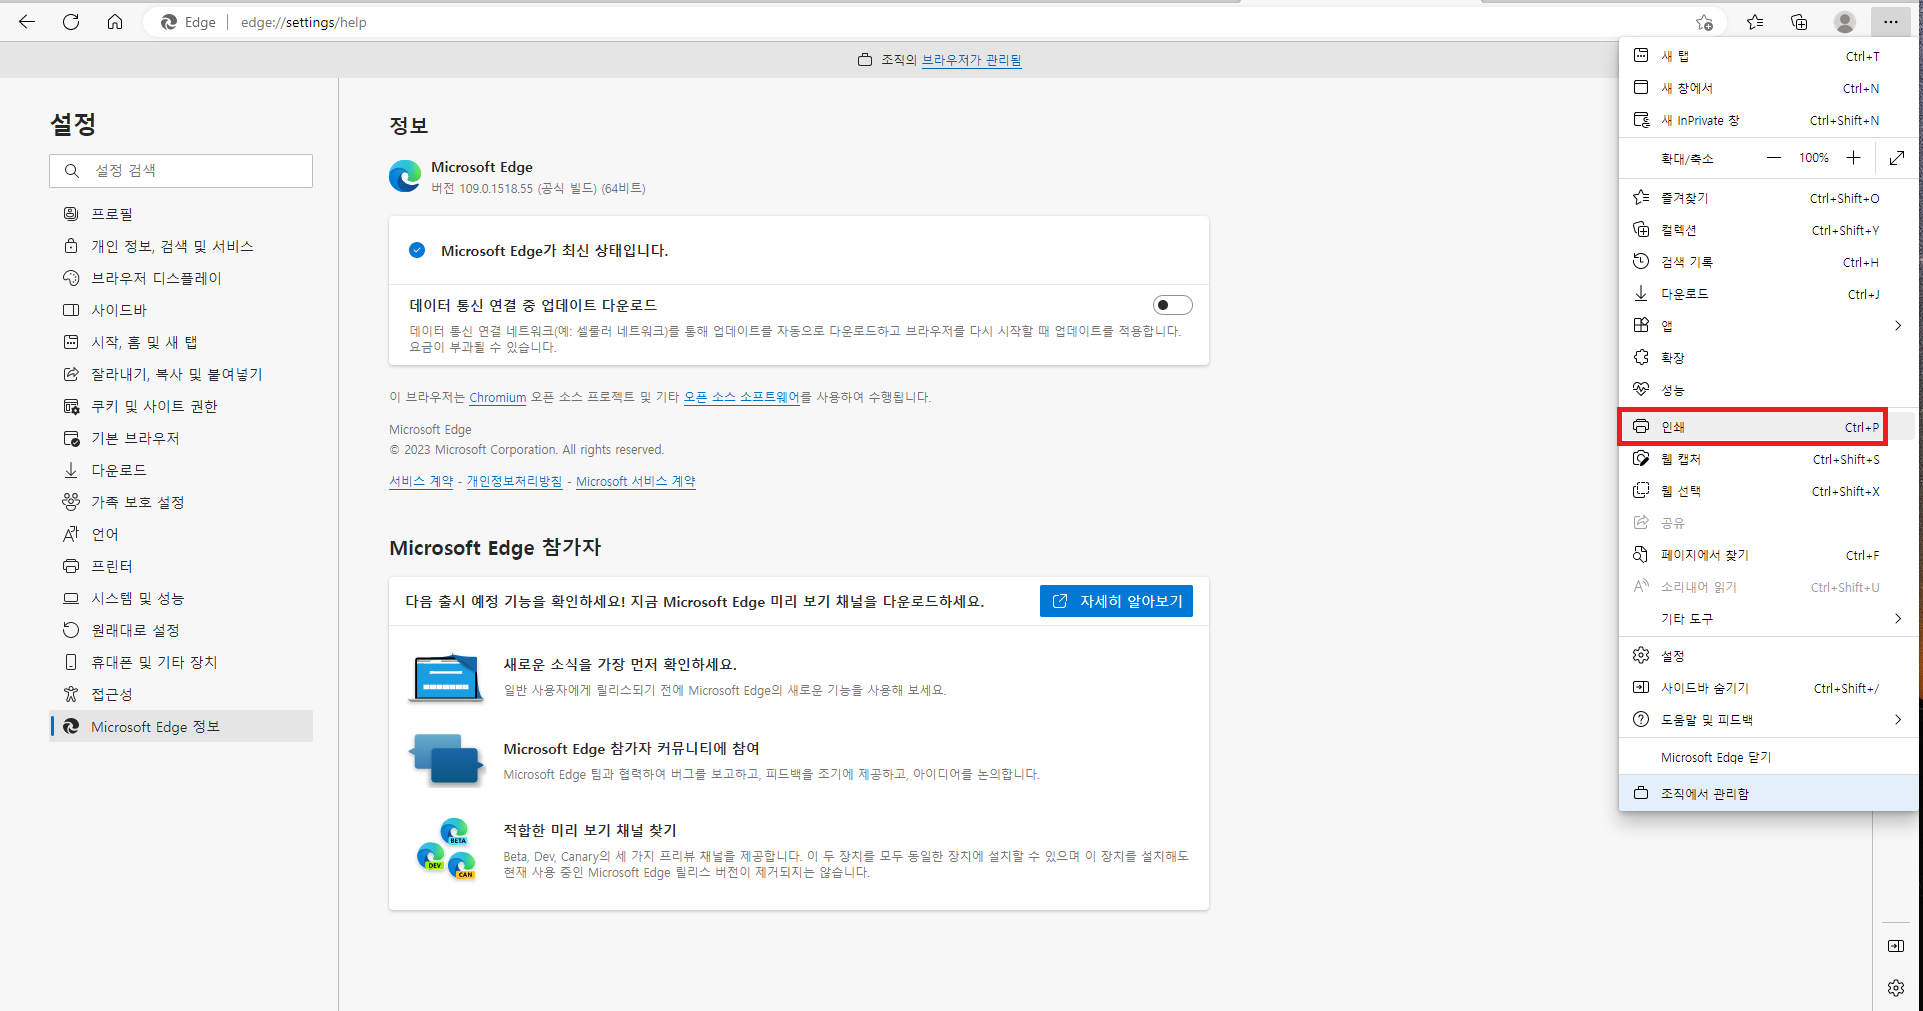Viewport: 1923px width, 1011px height.
Task: Open 검색 기록 from the menu
Action: point(1767,262)
